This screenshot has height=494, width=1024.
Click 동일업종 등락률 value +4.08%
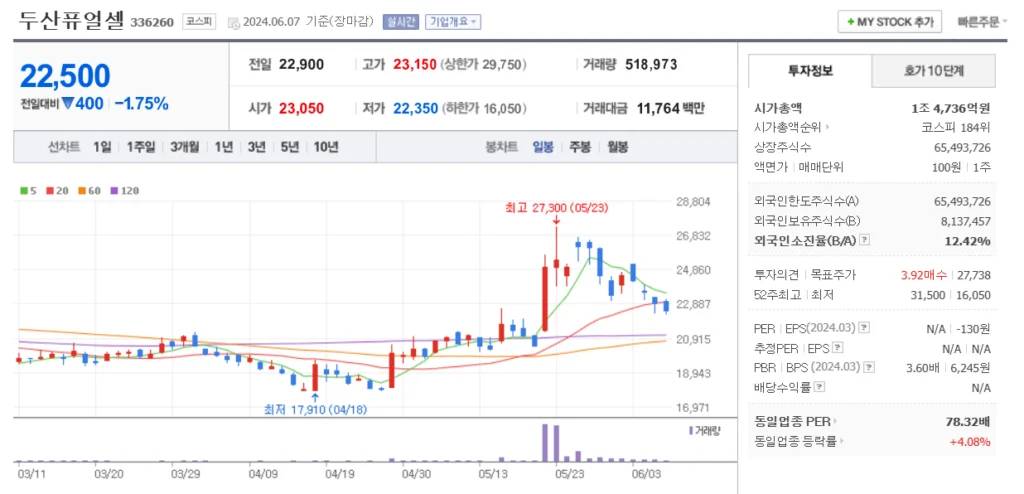[970, 442]
